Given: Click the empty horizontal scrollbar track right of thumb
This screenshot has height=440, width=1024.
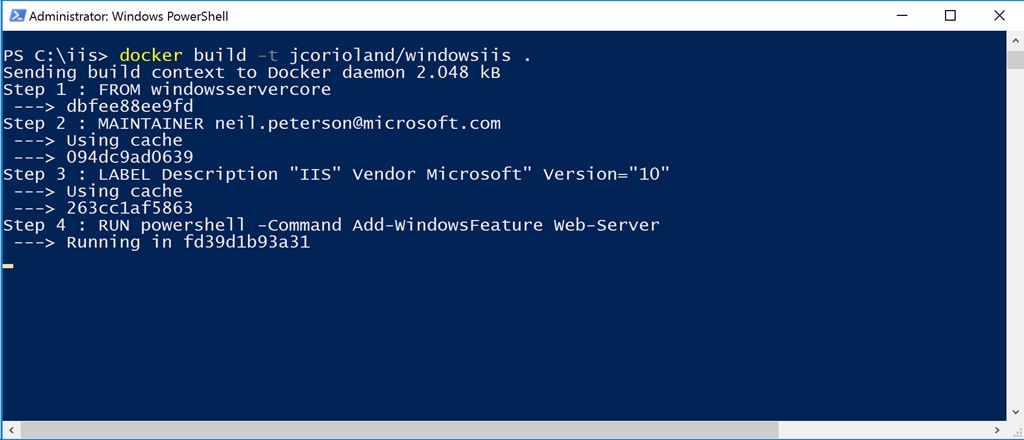Looking at the screenshot, I should [883, 430].
